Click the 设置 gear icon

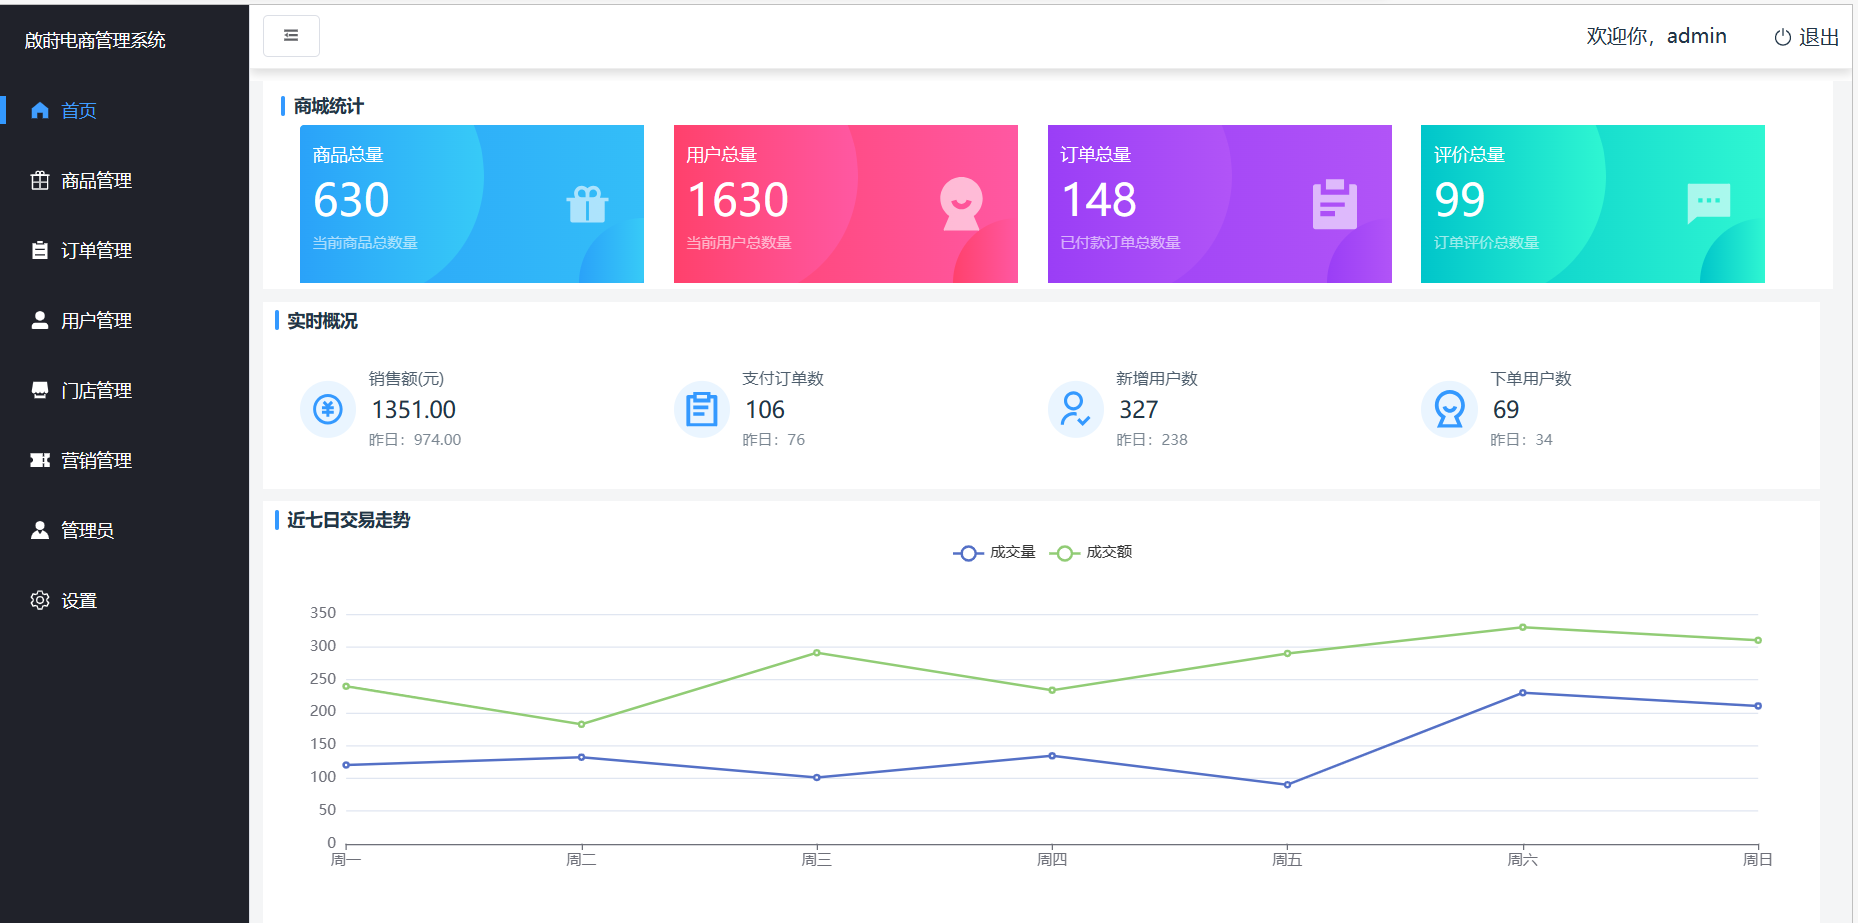click(40, 600)
